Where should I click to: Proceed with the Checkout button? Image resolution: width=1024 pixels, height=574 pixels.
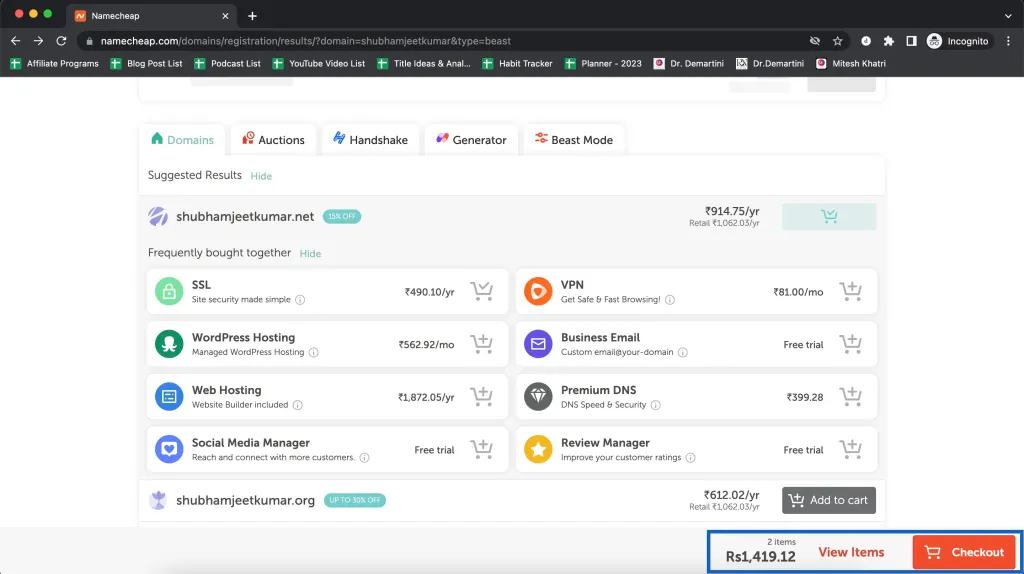click(964, 552)
